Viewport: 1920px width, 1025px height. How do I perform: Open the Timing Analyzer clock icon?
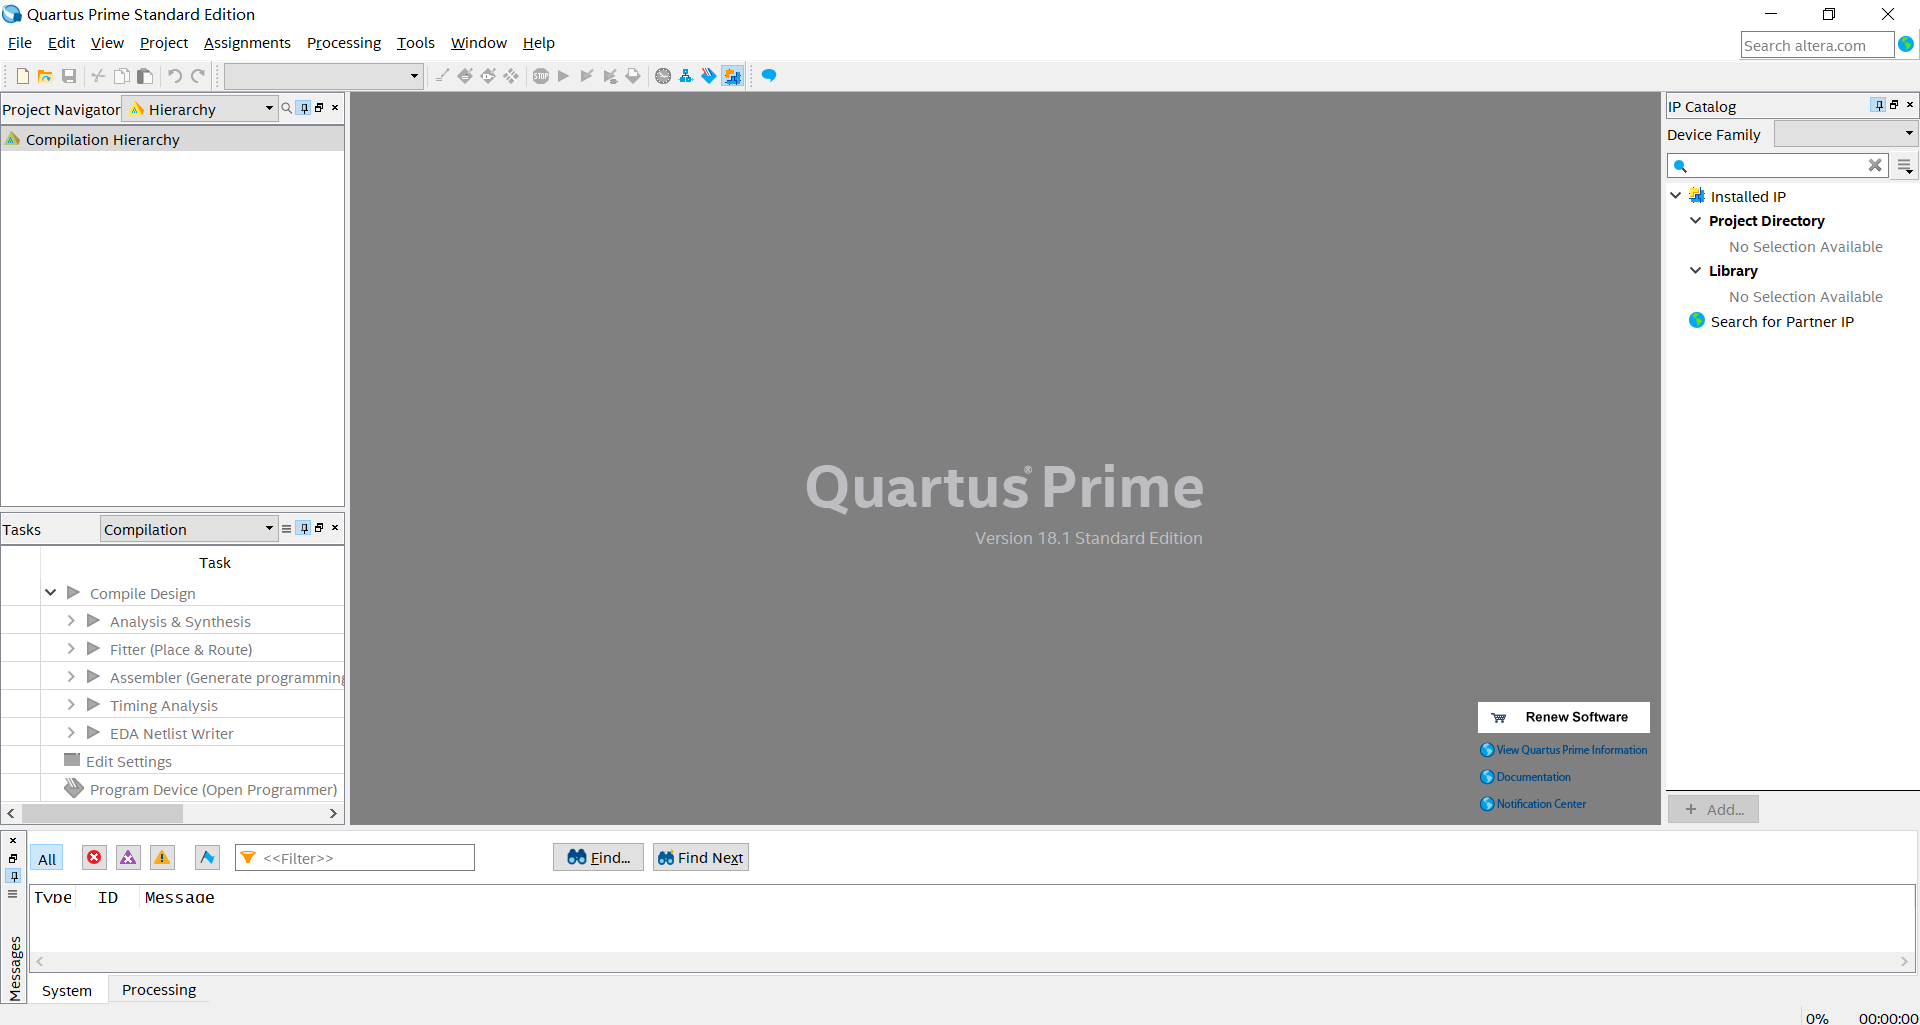[x=662, y=76]
